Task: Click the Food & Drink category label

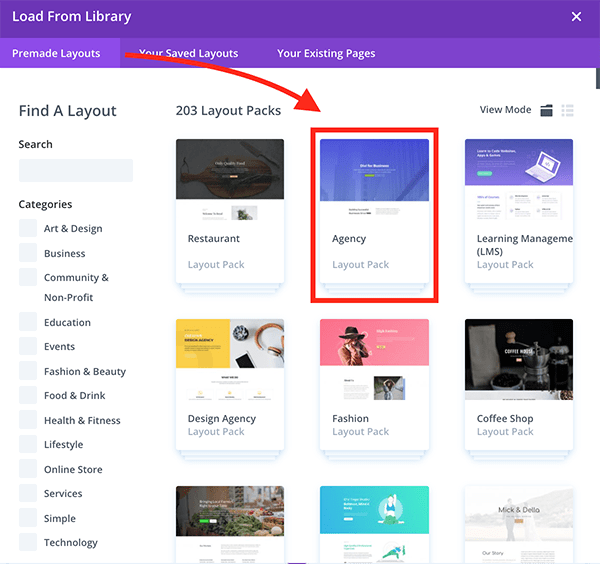Action: [75, 395]
